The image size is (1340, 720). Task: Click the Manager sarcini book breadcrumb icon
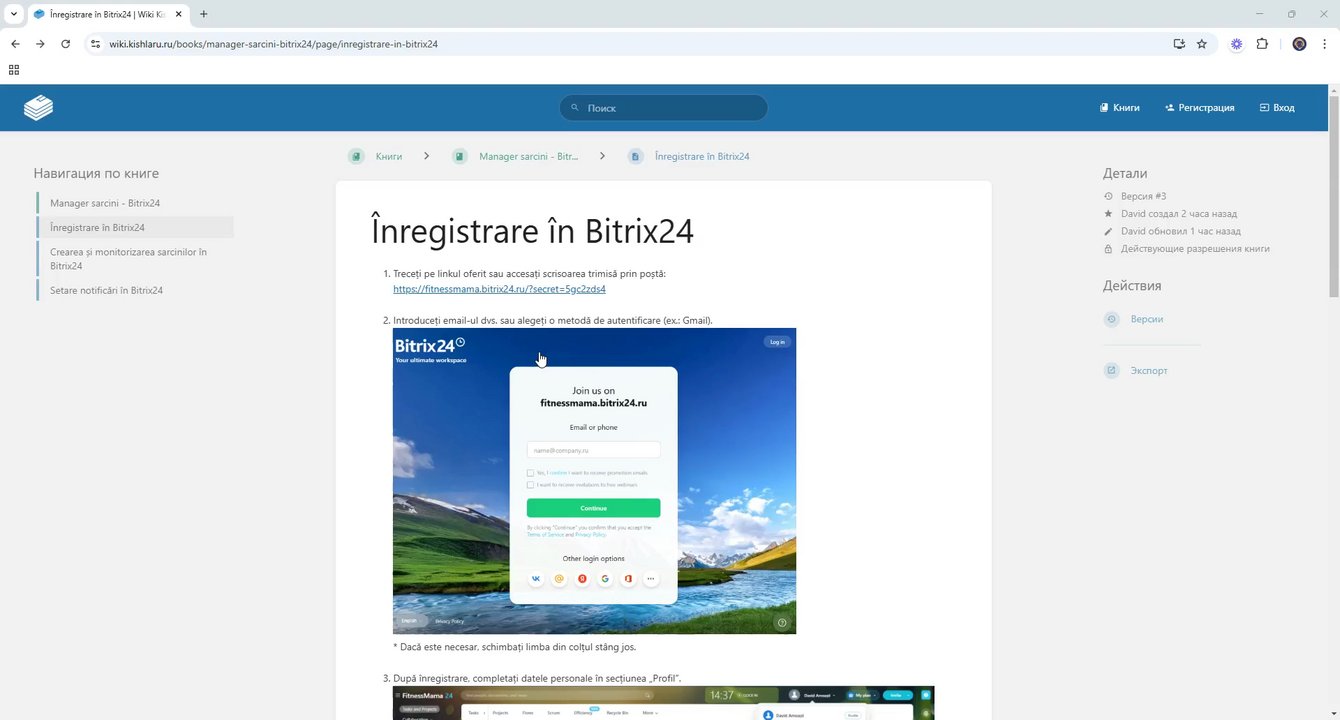(459, 156)
